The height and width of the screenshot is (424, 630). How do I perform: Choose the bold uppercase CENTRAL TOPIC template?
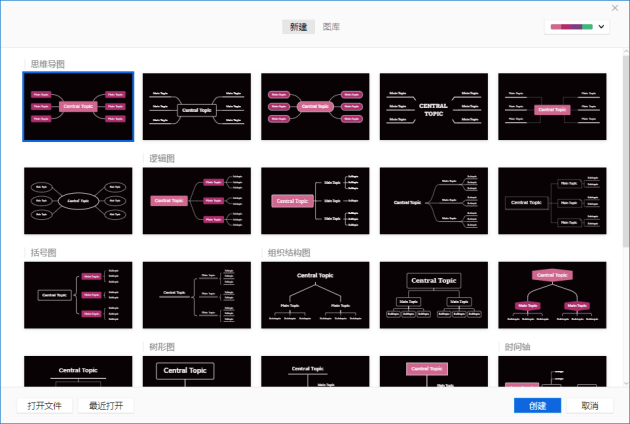[433, 106]
